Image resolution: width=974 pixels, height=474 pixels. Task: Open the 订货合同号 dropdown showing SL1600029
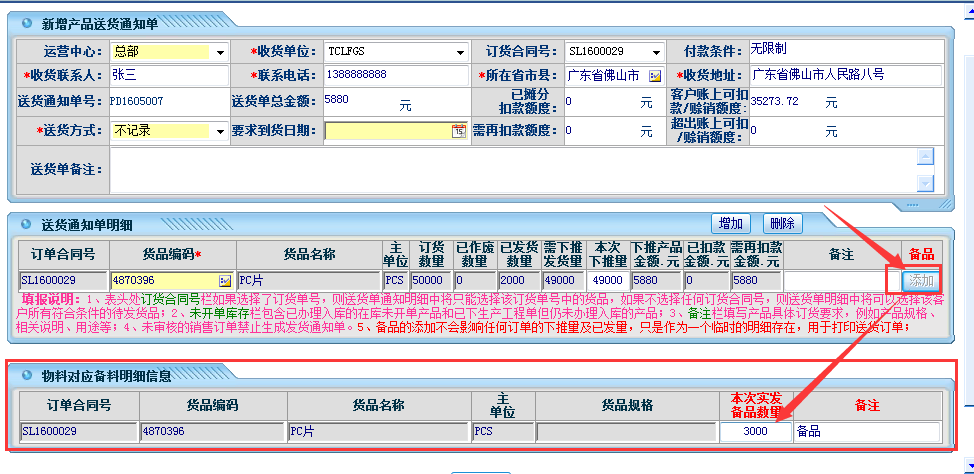pos(656,51)
